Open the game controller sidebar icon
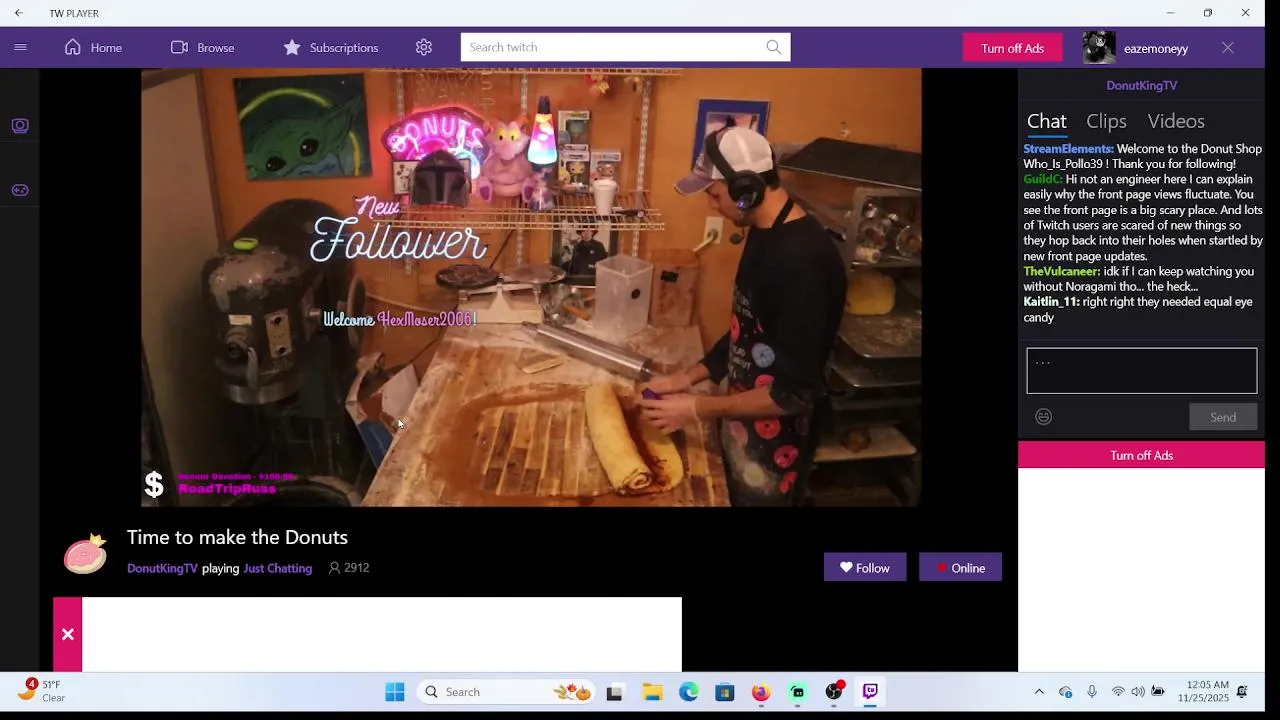Image resolution: width=1280 pixels, height=720 pixels. pos(20,190)
